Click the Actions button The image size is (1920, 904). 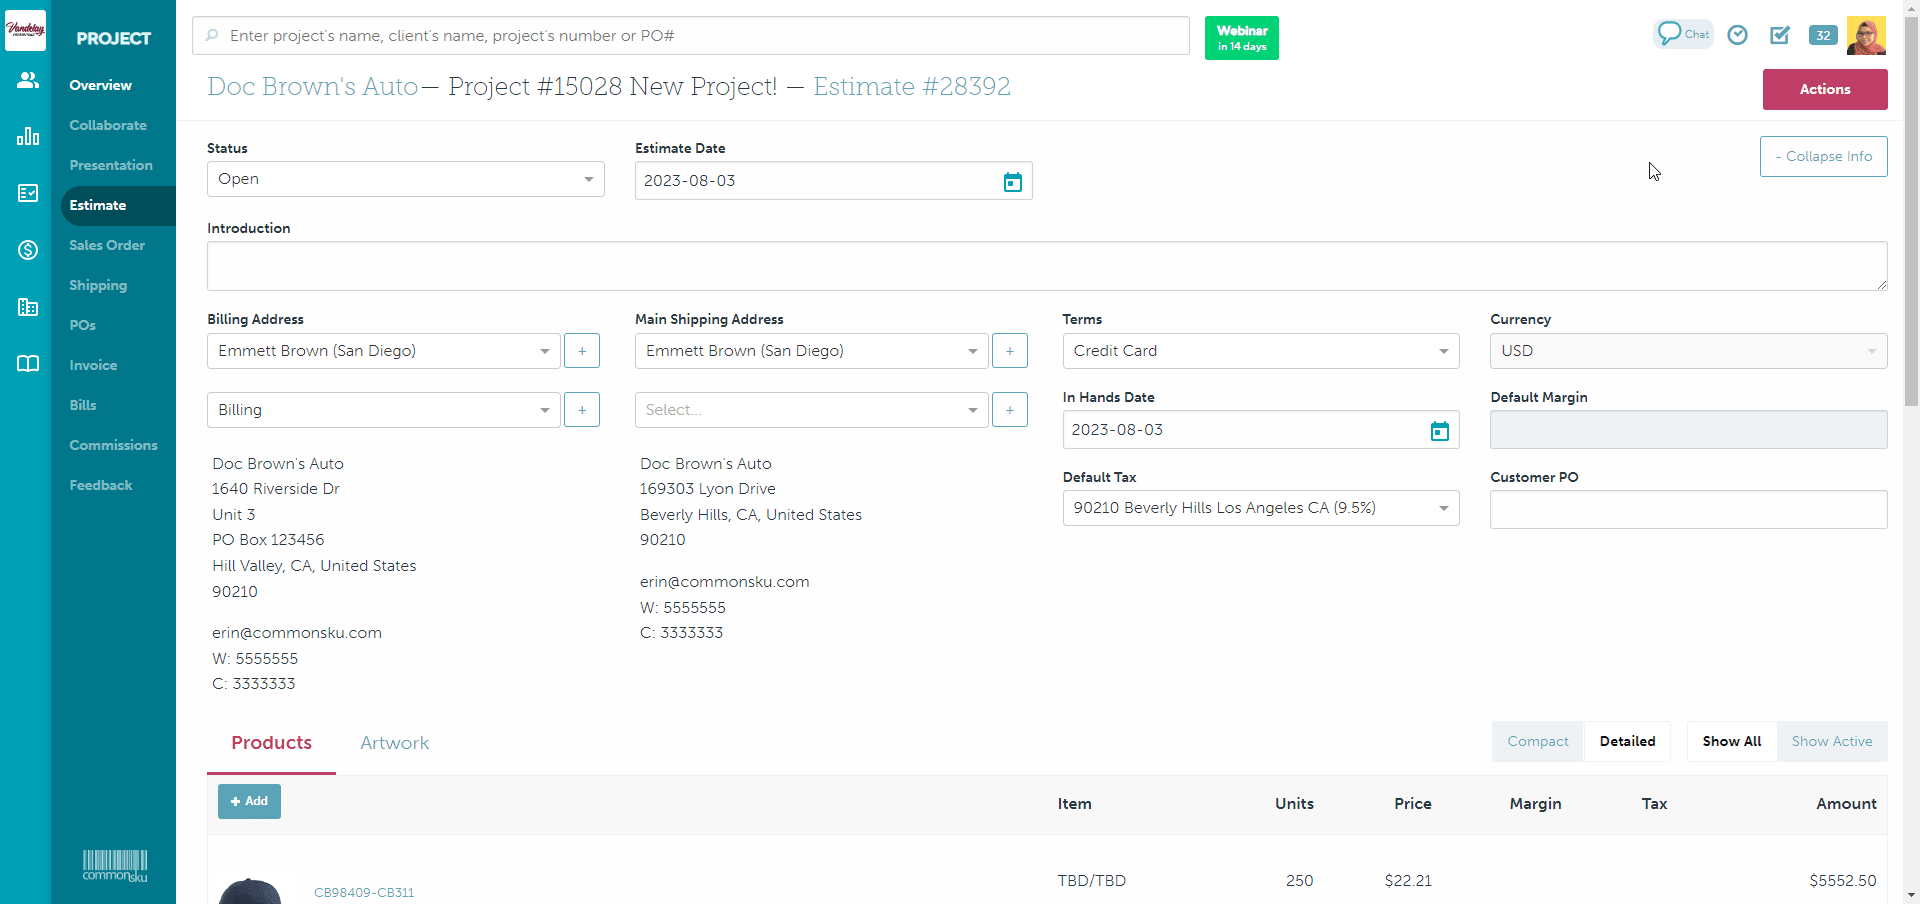click(1824, 89)
